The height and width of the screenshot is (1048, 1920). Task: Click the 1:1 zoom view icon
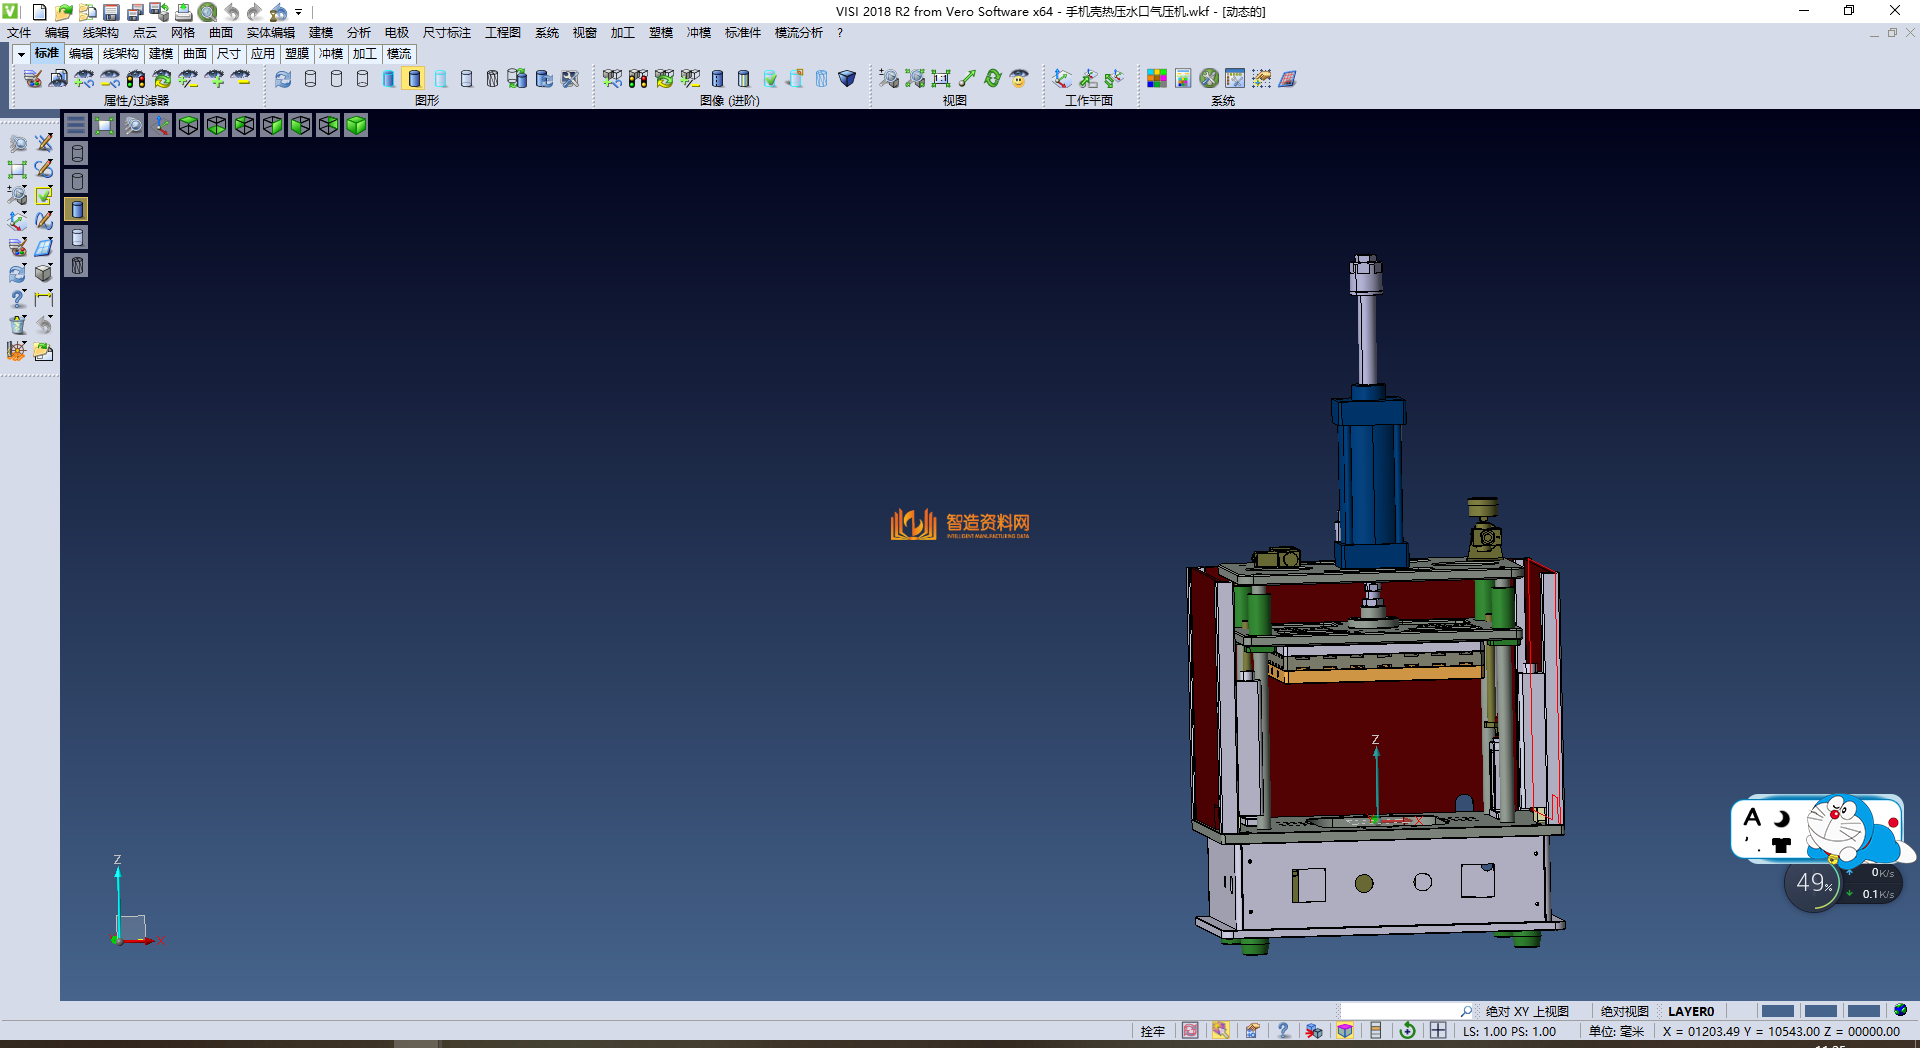[x=941, y=79]
